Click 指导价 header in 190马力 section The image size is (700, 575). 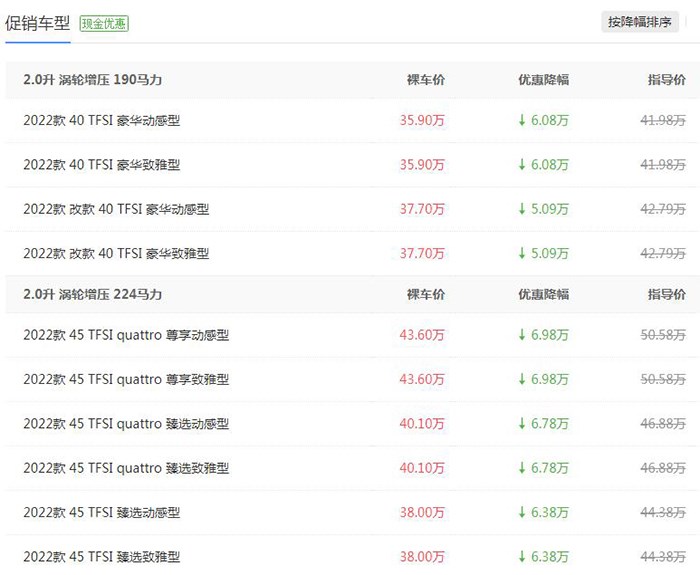667,80
